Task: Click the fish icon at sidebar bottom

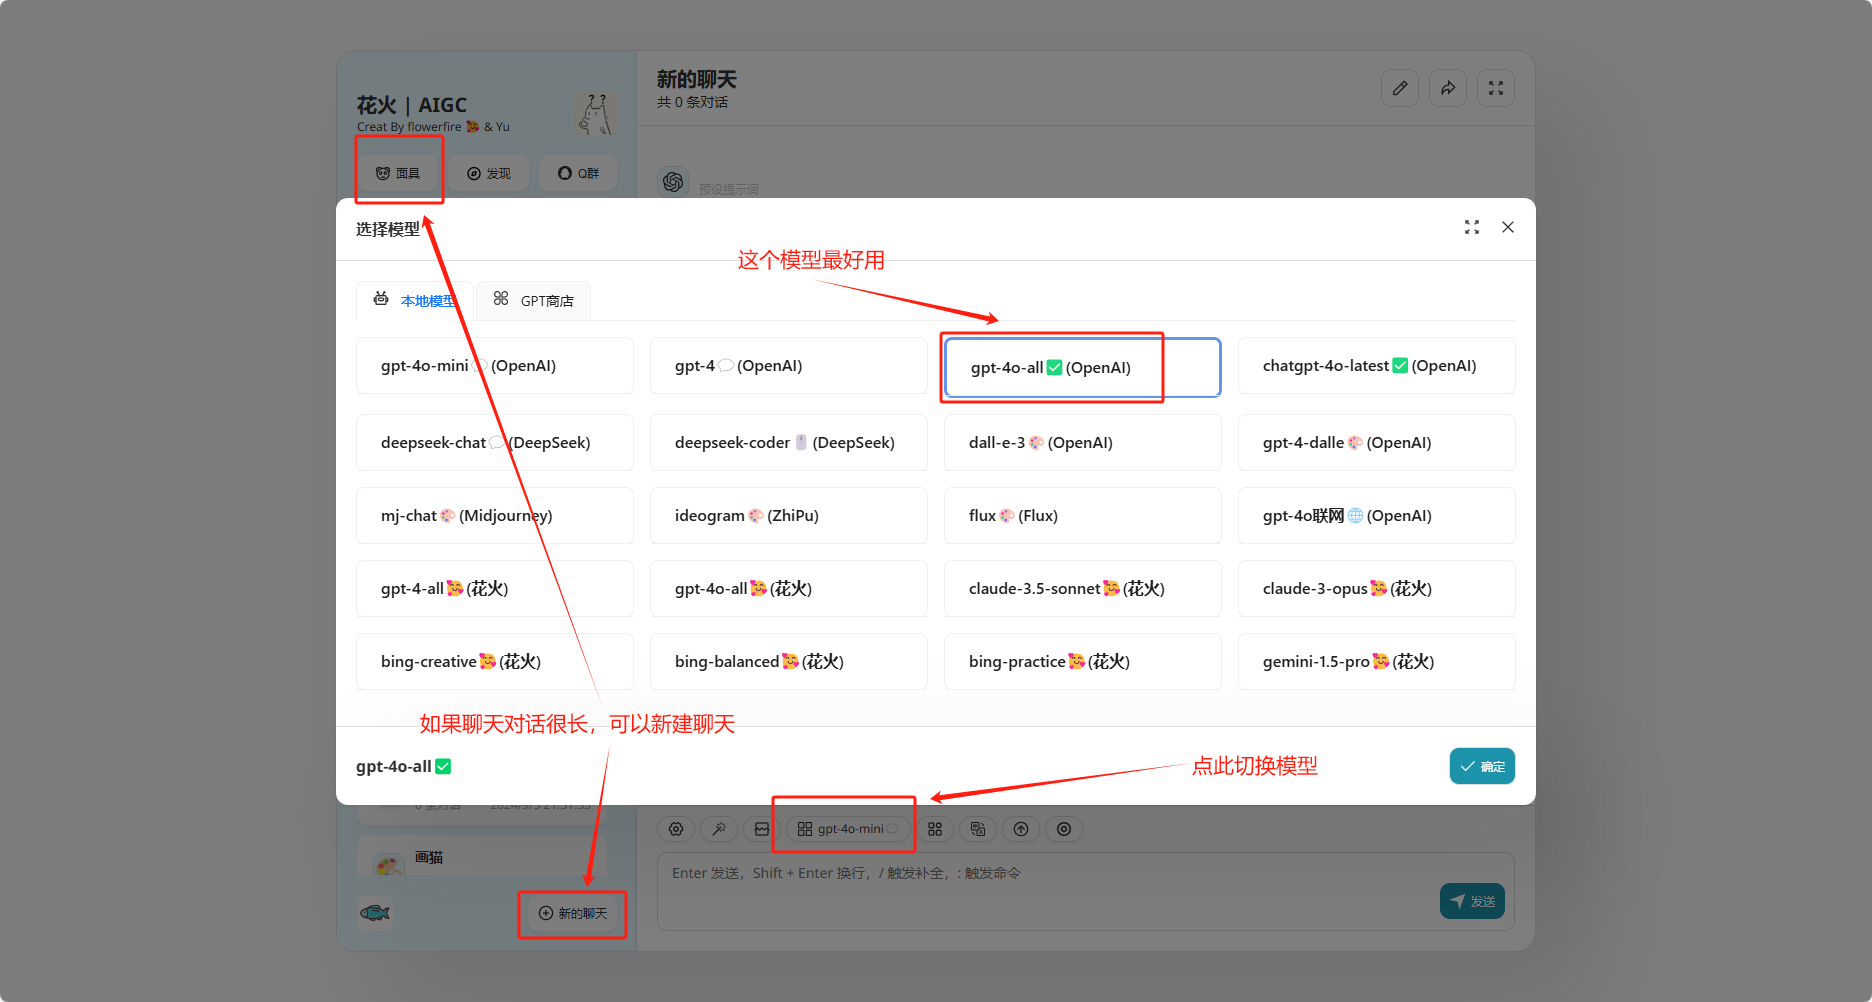Action: pos(375,913)
